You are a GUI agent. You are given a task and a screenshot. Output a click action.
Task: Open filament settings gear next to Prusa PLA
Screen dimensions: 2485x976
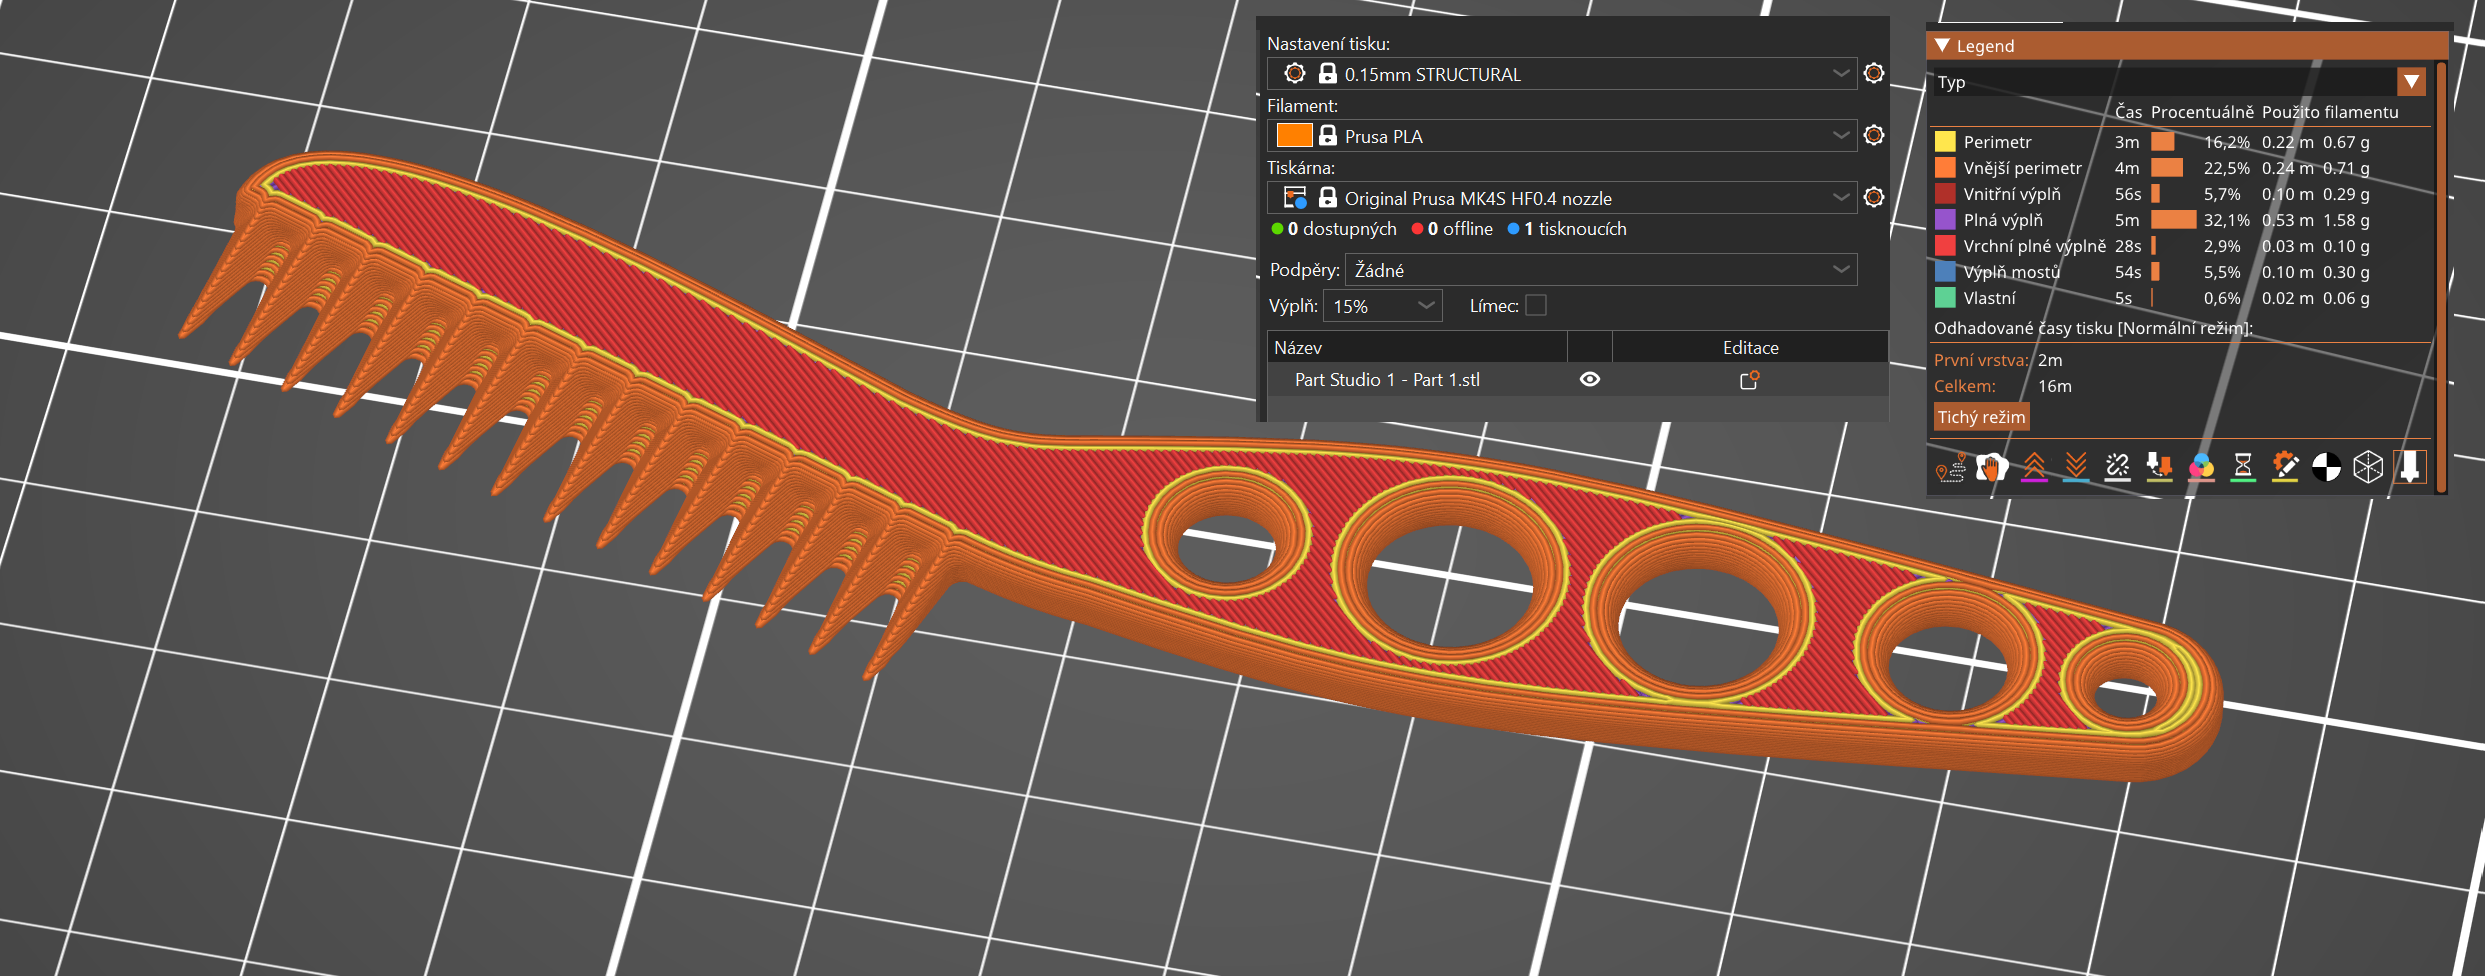click(1874, 135)
